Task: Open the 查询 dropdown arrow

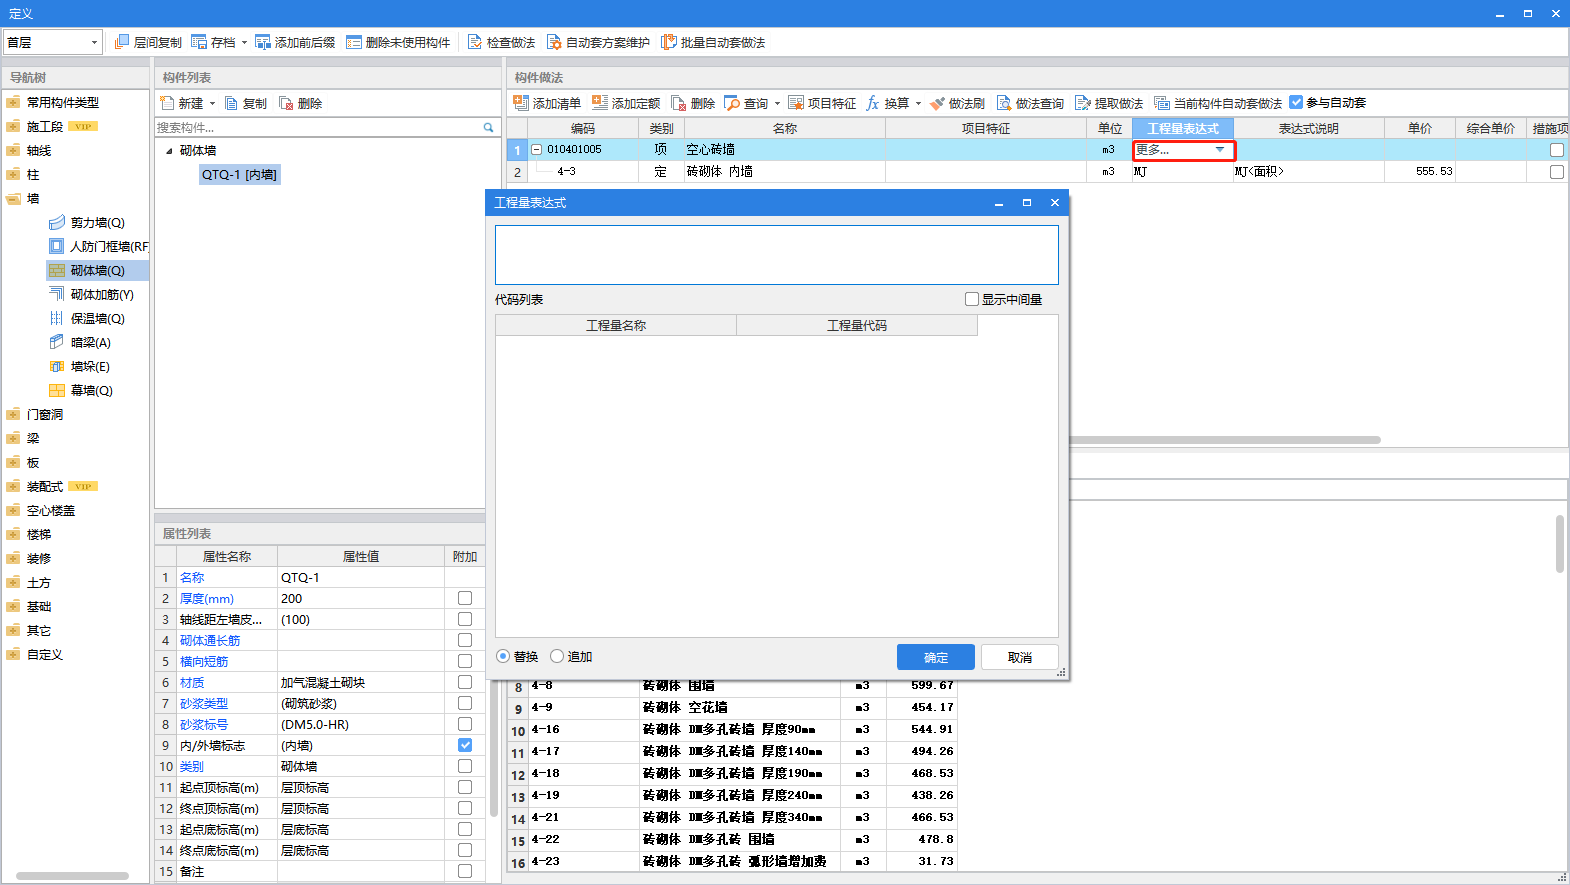Action: [777, 104]
